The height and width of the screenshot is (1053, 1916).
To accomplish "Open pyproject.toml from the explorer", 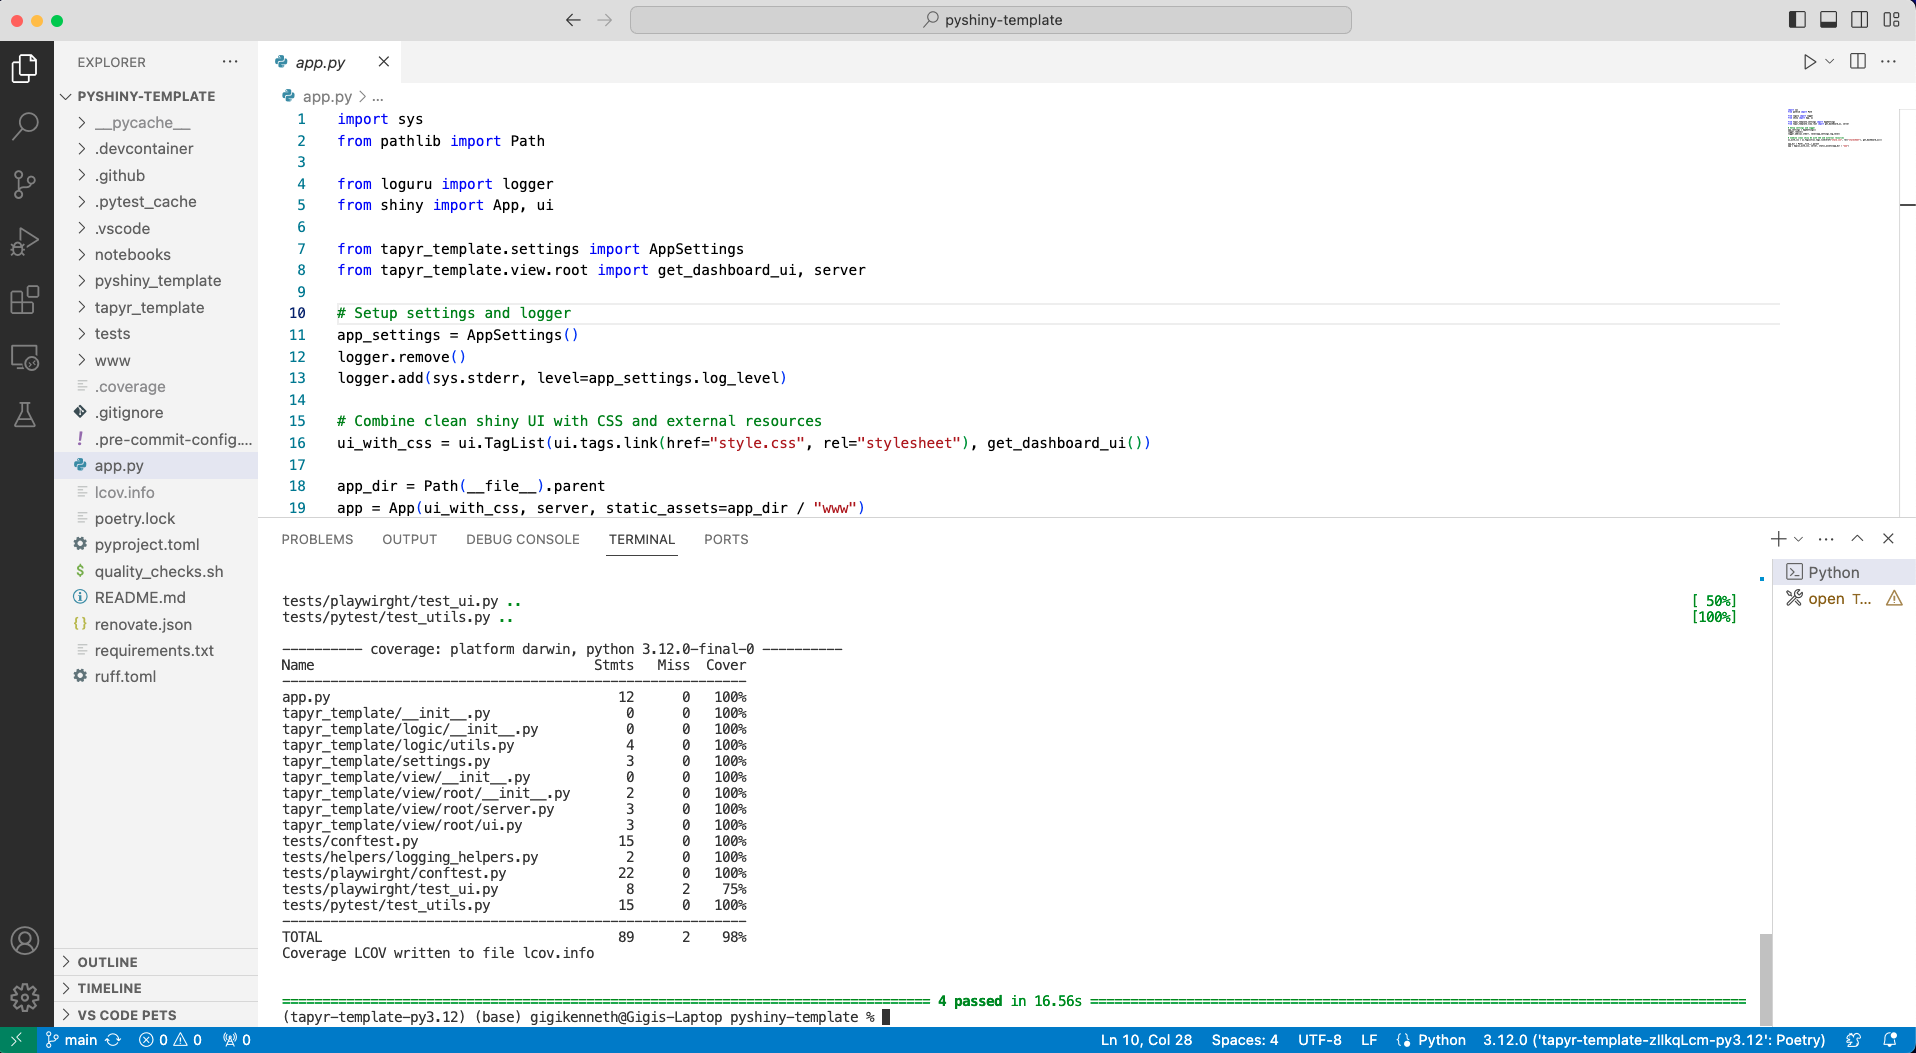I will (x=147, y=545).
